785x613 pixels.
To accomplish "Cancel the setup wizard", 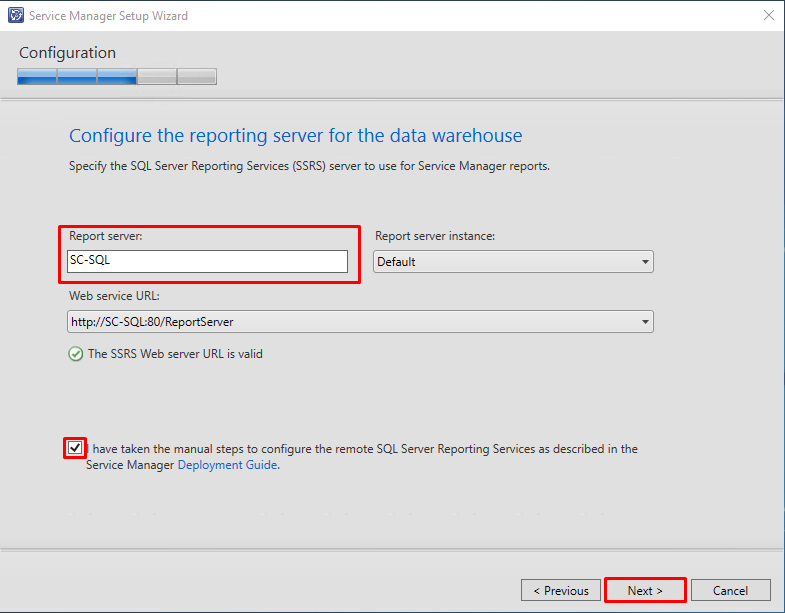I will coord(730,590).
